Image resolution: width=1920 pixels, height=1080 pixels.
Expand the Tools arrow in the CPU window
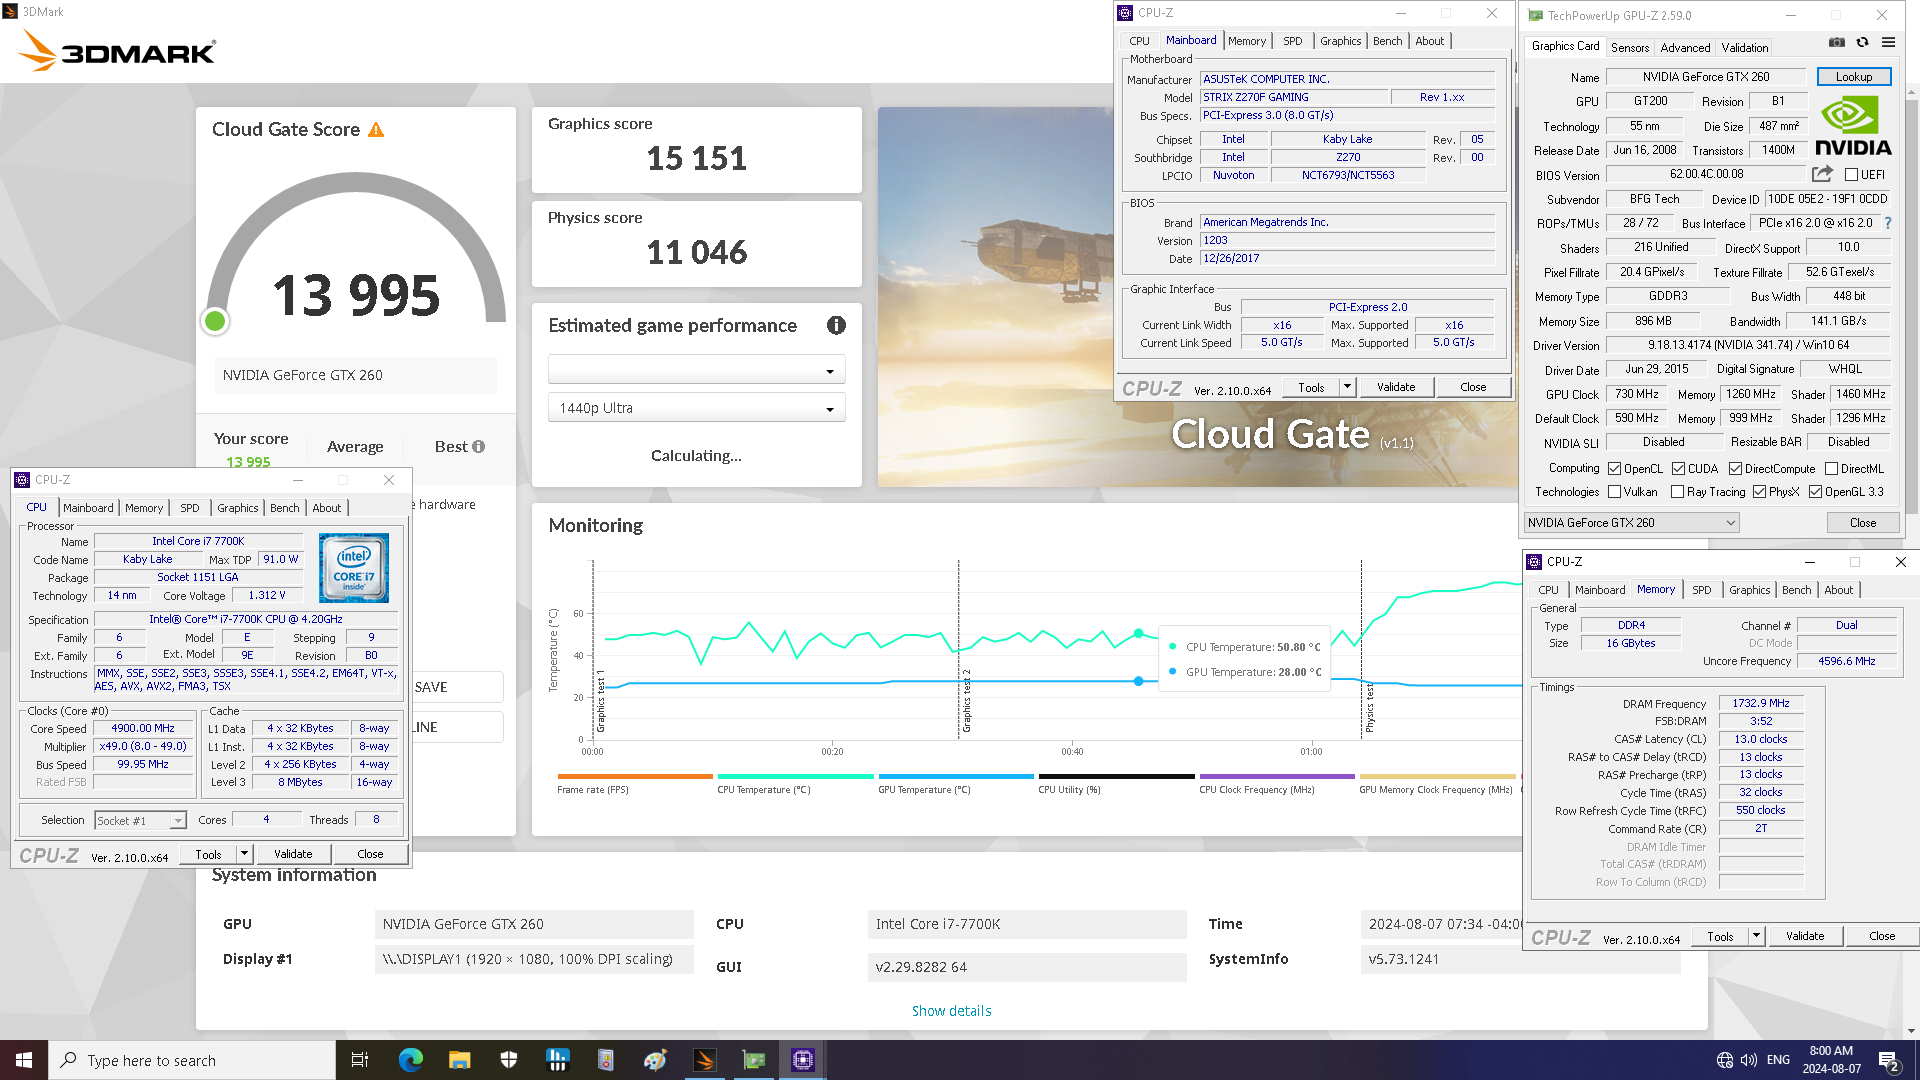[244, 854]
